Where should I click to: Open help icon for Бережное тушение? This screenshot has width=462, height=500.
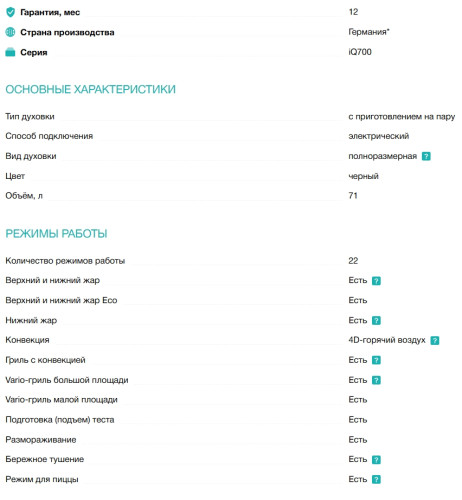pyautogui.click(x=376, y=460)
